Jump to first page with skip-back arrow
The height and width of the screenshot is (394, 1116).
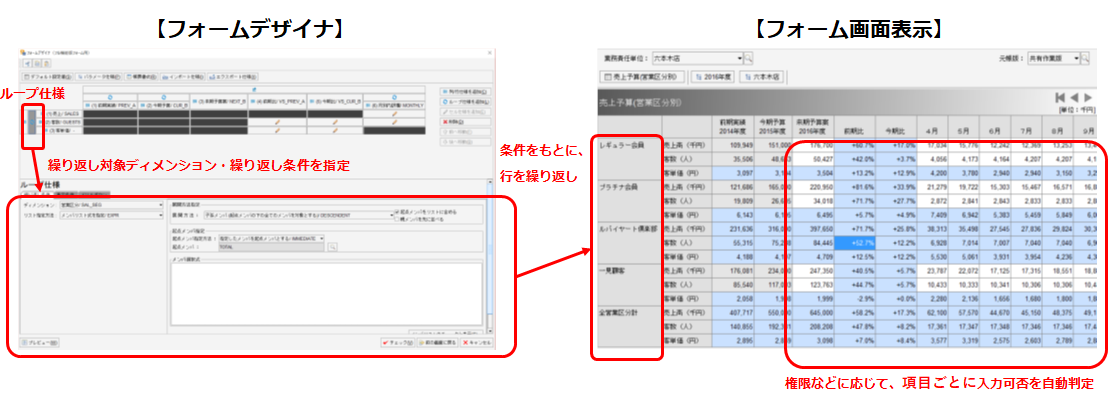coord(1059,97)
